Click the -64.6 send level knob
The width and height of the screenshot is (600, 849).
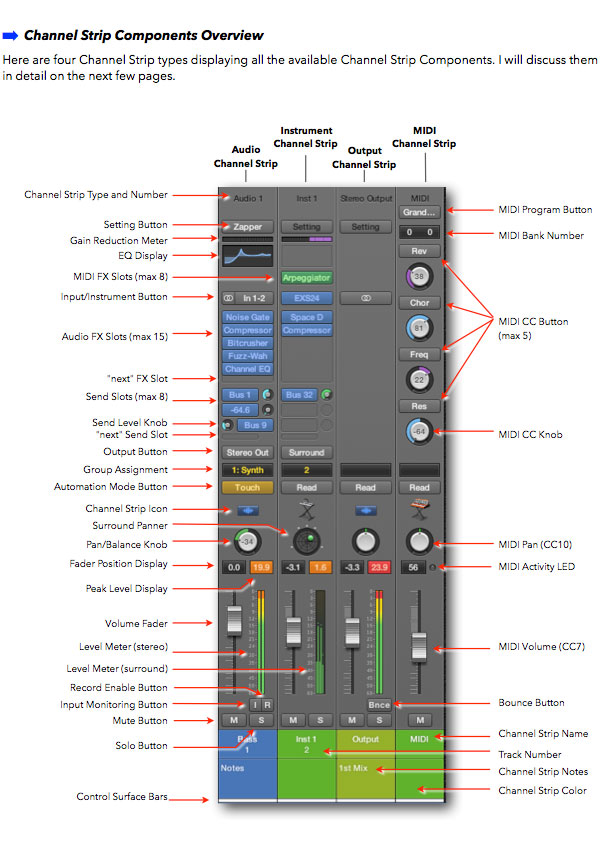pyautogui.click(x=267, y=410)
